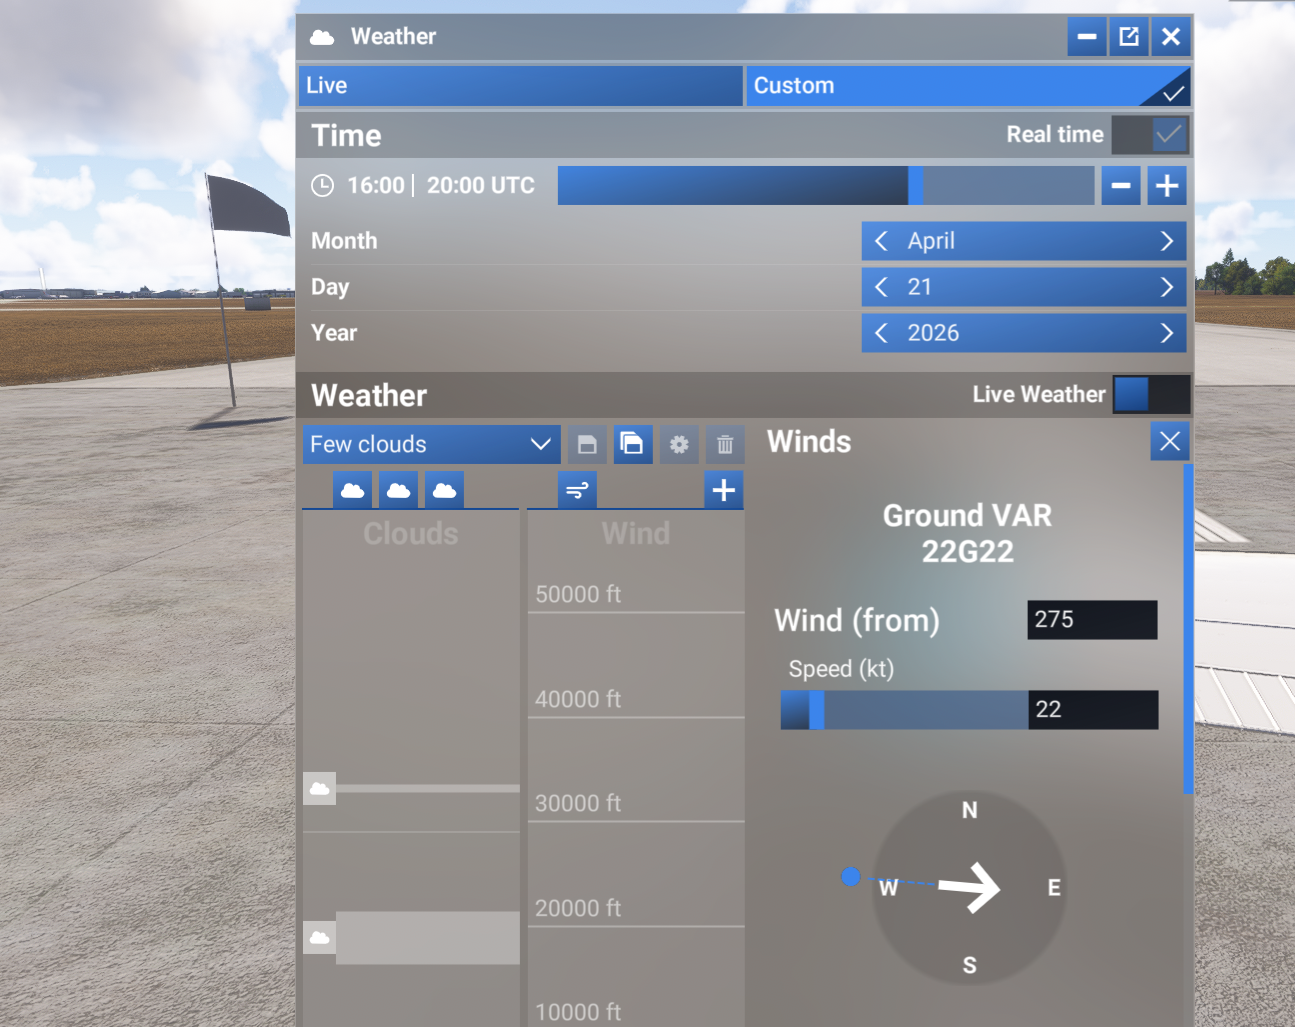This screenshot has height=1027, width=1295.
Task: Add a new wind layer
Action: (724, 490)
